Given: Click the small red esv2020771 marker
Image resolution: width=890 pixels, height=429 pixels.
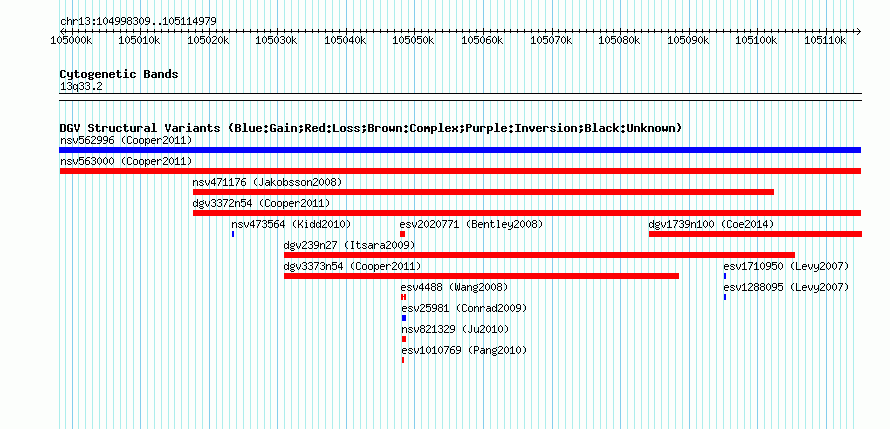Looking at the screenshot, I should (402, 234).
